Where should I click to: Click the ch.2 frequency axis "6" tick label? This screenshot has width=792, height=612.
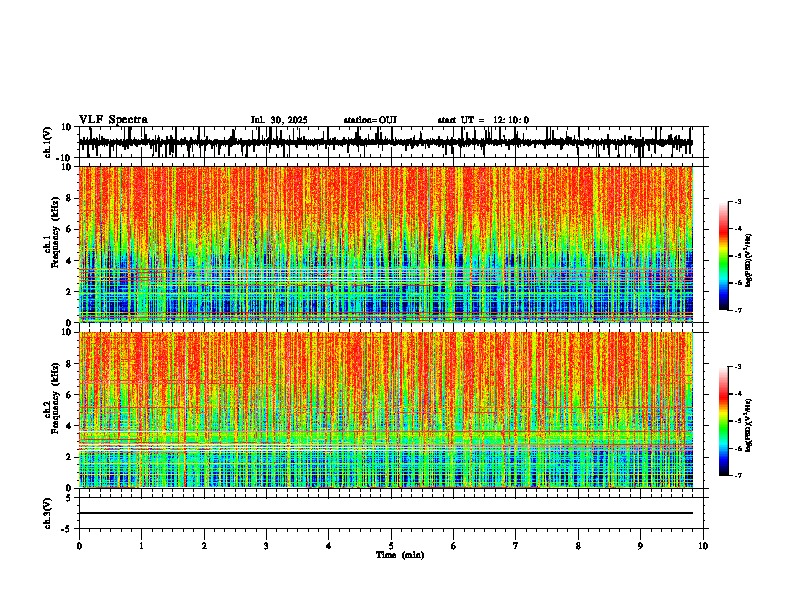click(70, 395)
